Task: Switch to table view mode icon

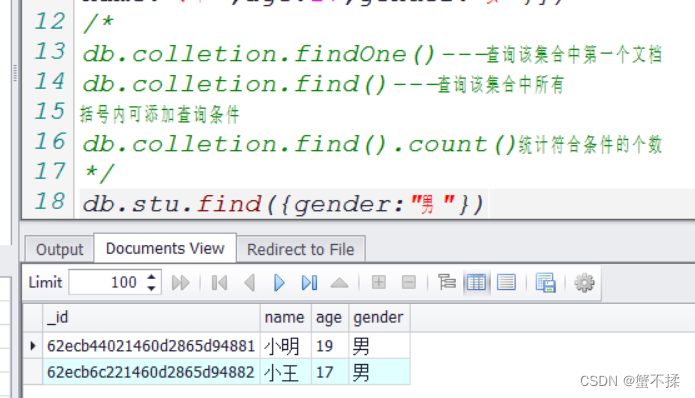Action: click(x=476, y=282)
